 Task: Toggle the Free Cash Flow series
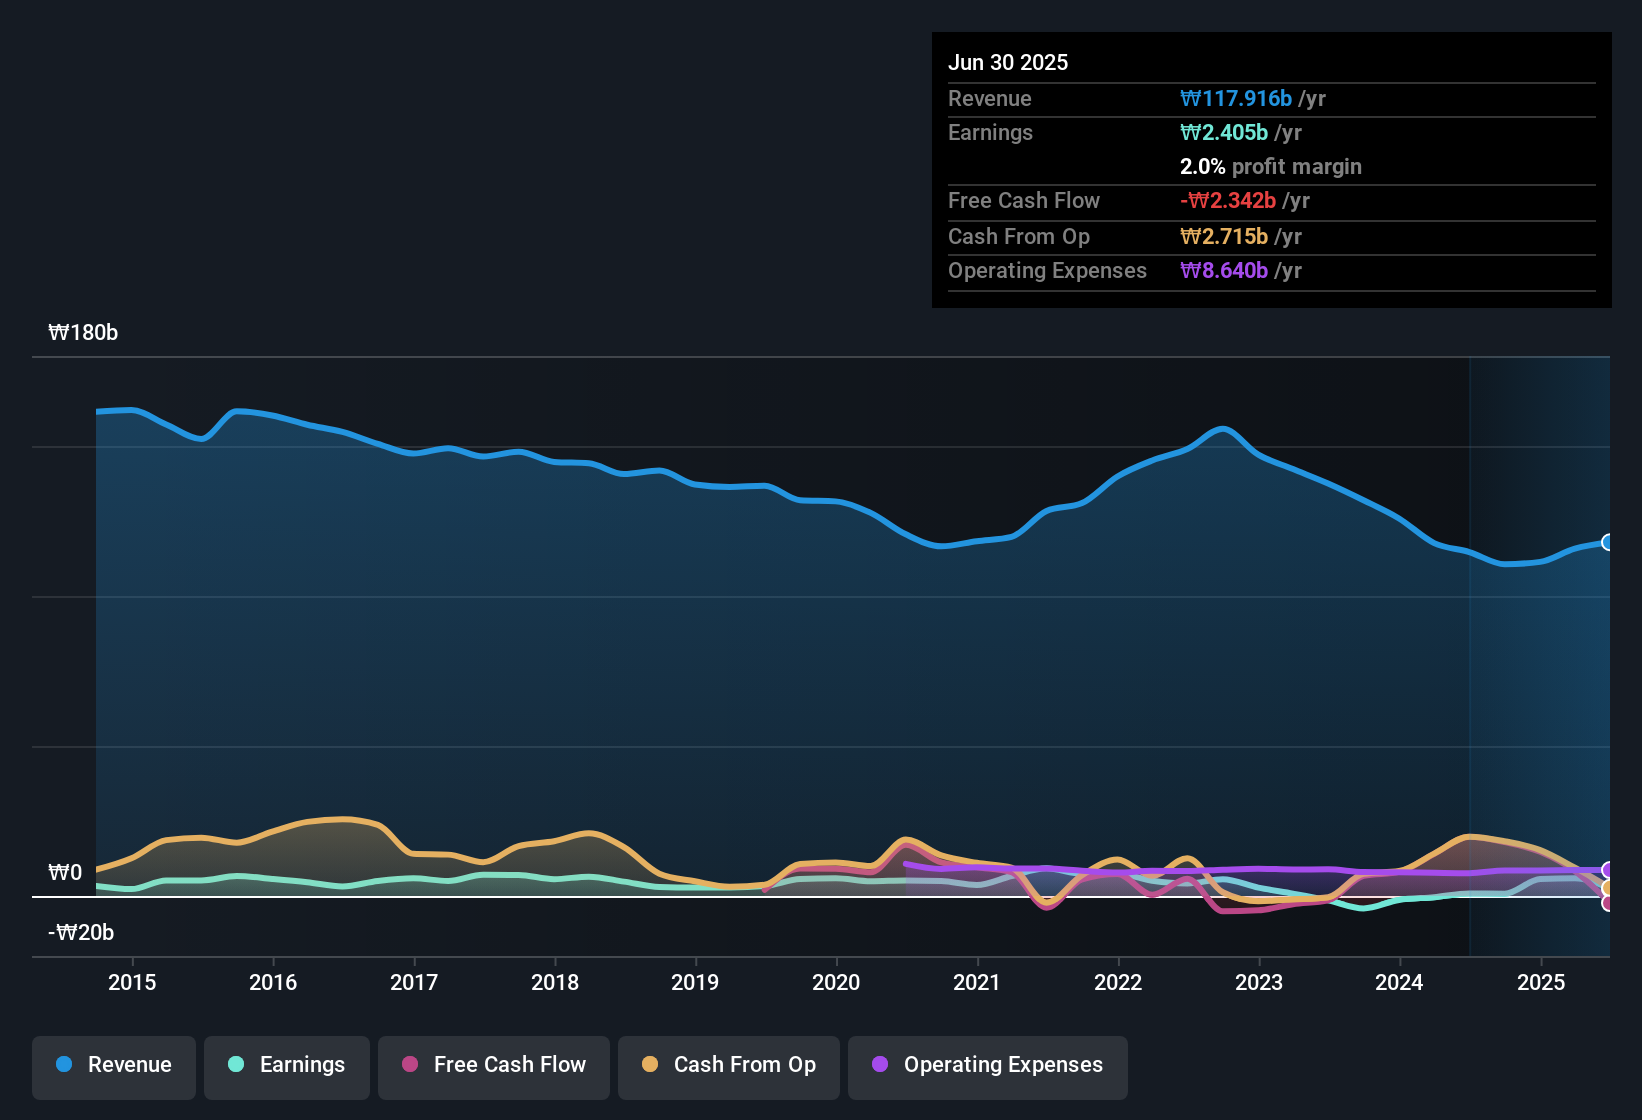[x=494, y=1065]
